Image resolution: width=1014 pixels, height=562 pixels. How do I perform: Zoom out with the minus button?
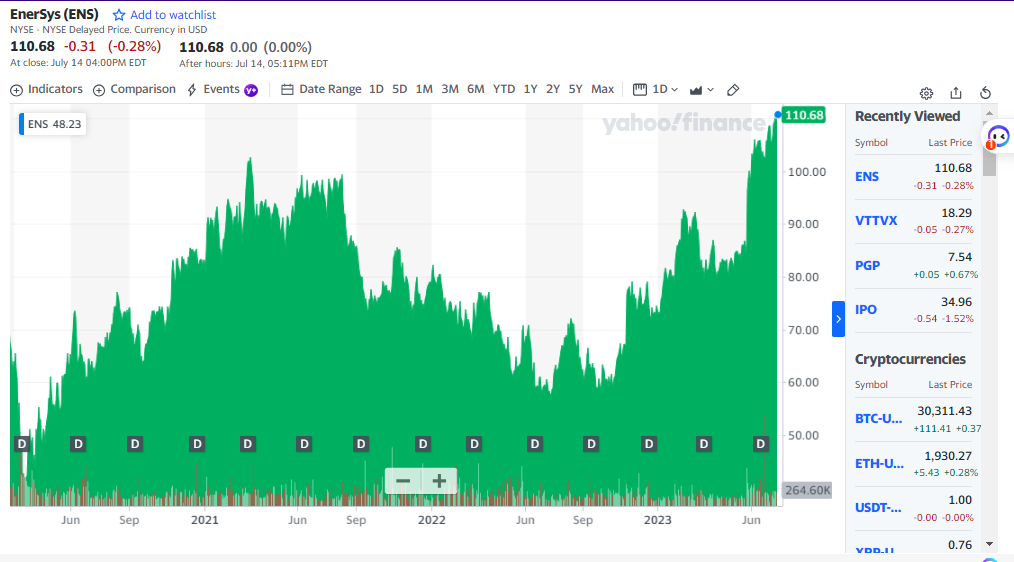point(403,481)
